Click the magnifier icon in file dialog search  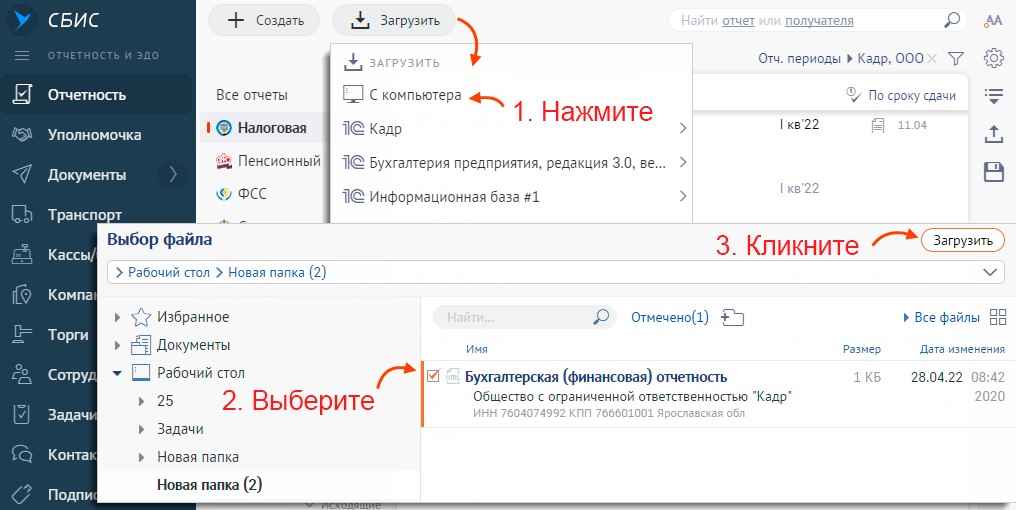601,318
